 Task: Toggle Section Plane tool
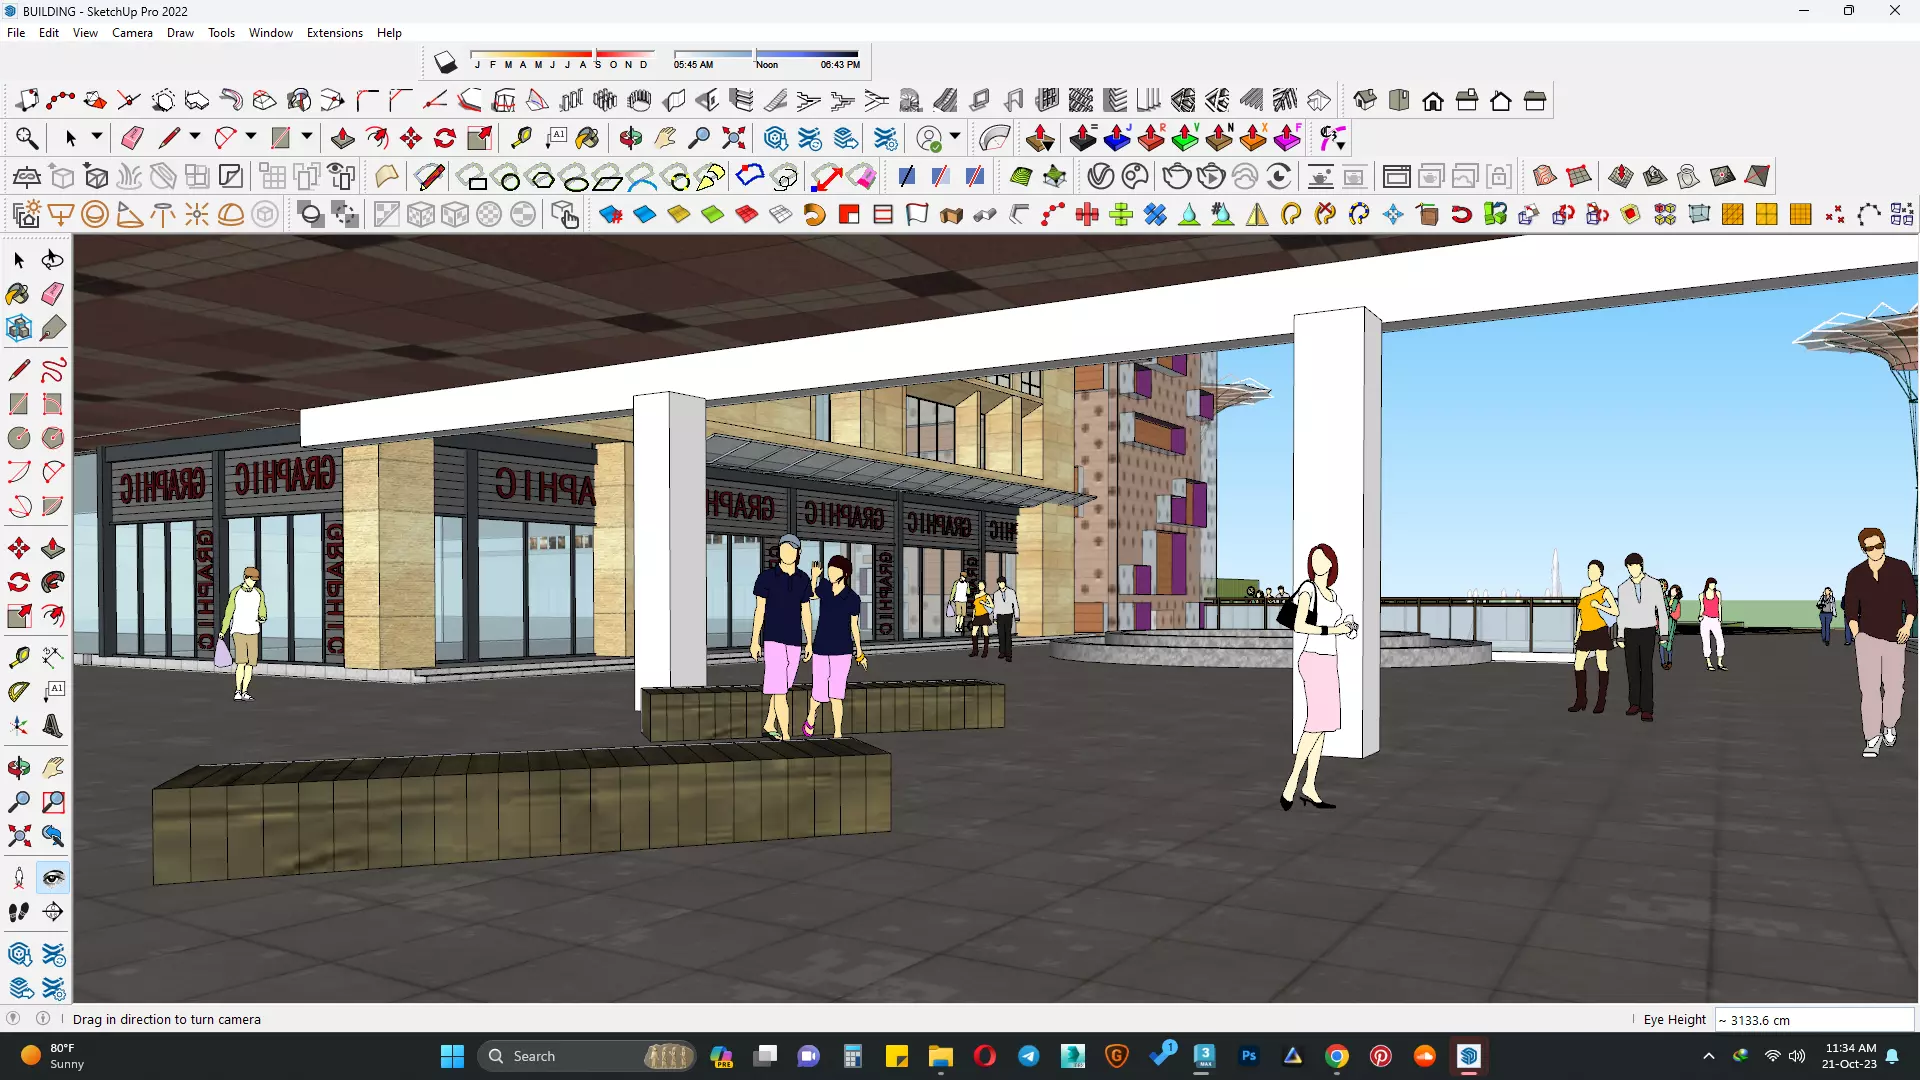[53, 912]
